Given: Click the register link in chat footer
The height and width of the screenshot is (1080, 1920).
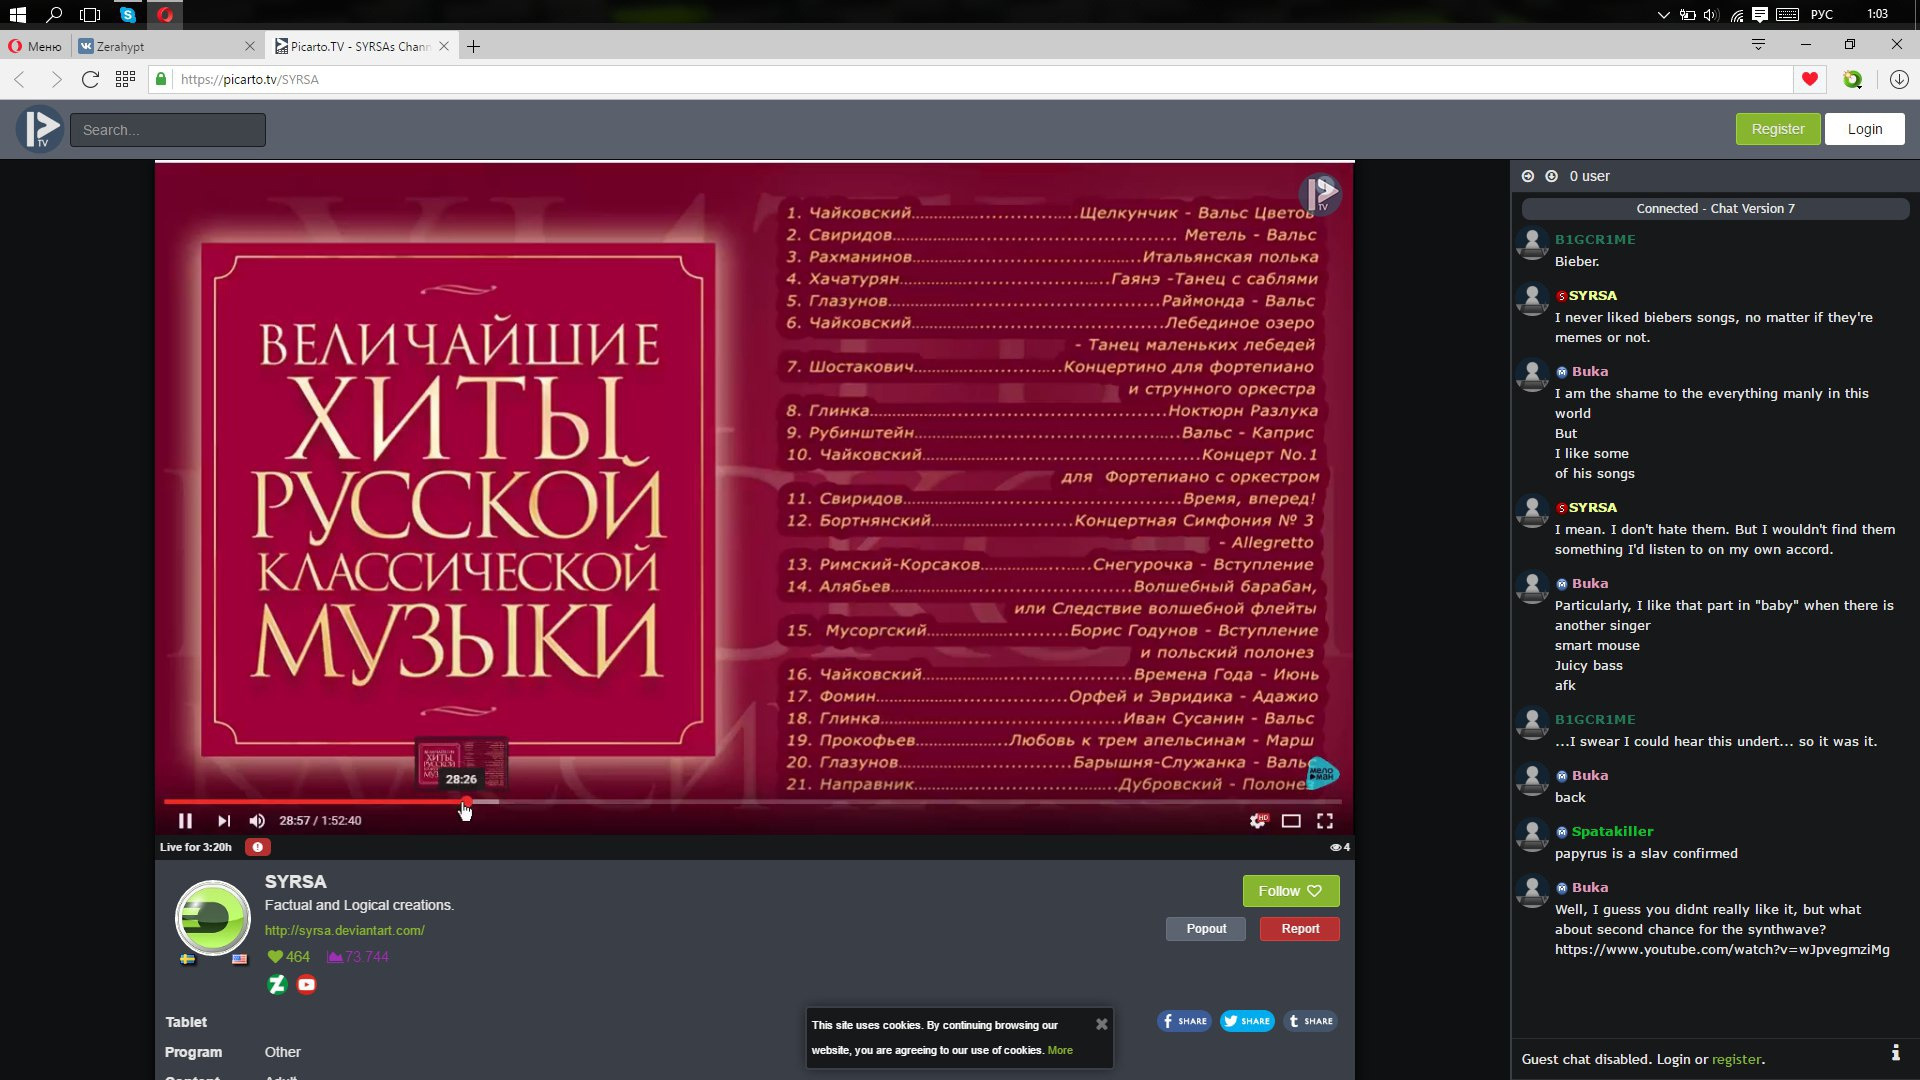Looking at the screenshot, I should point(1737,1059).
